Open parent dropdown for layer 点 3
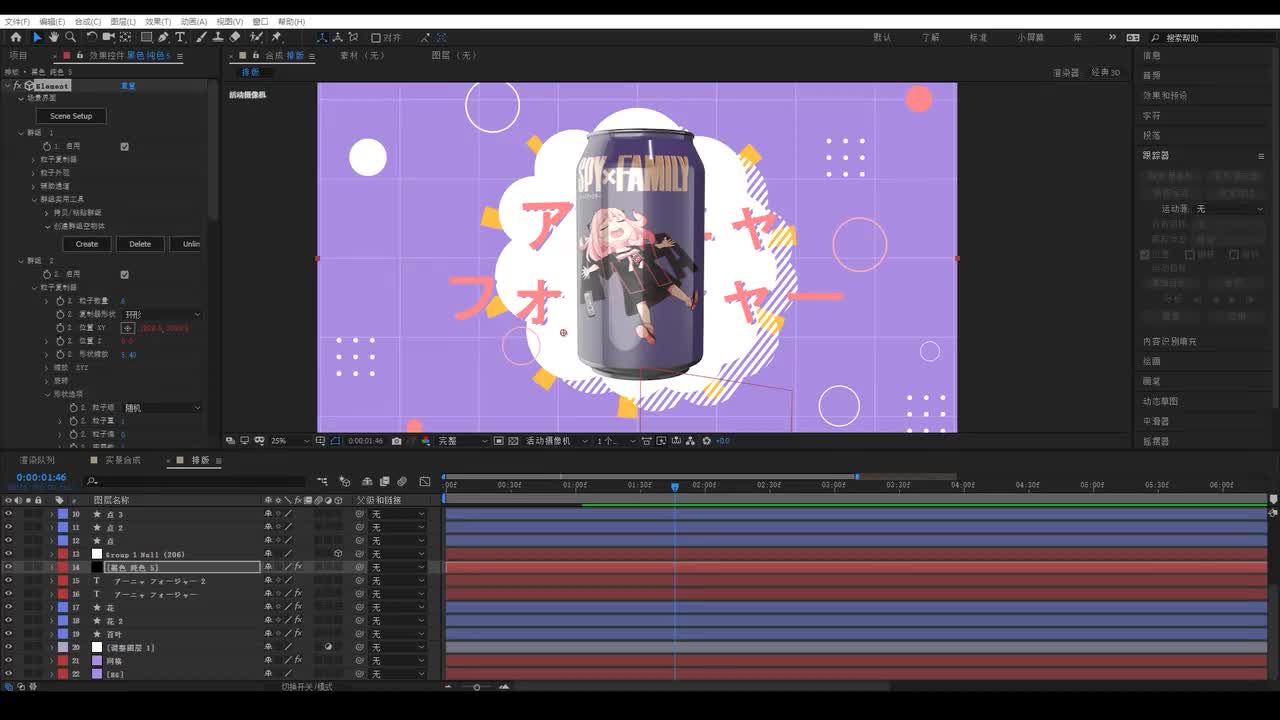 (x=398, y=514)
